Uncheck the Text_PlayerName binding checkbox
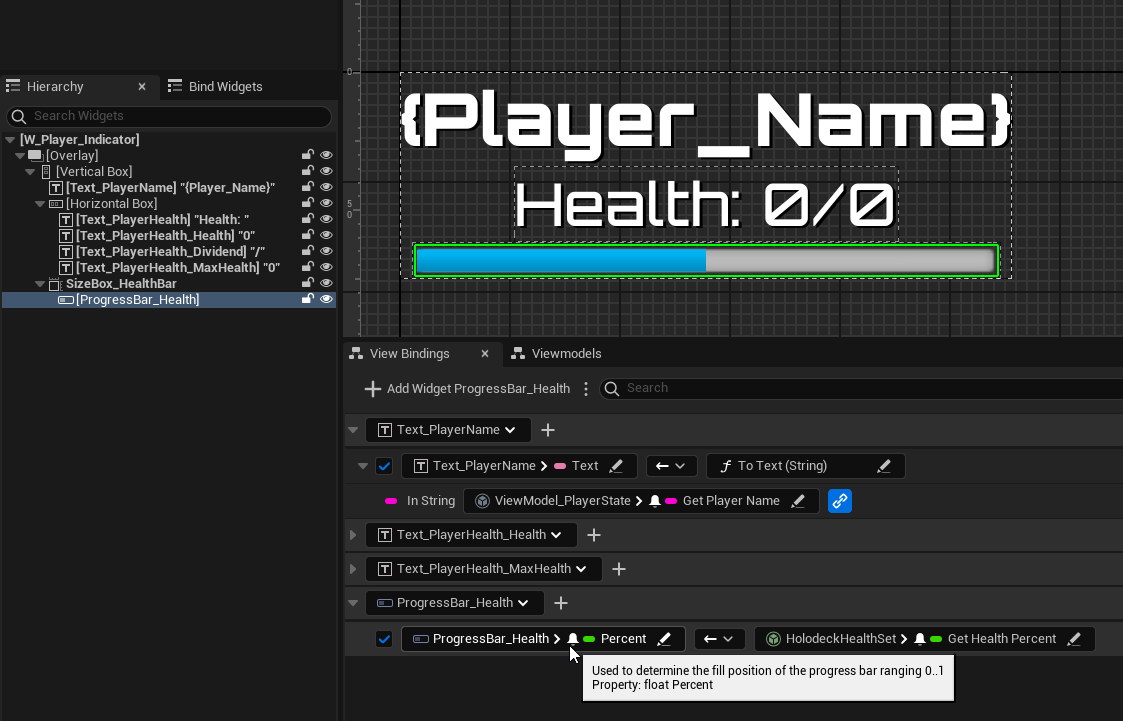 384,466
